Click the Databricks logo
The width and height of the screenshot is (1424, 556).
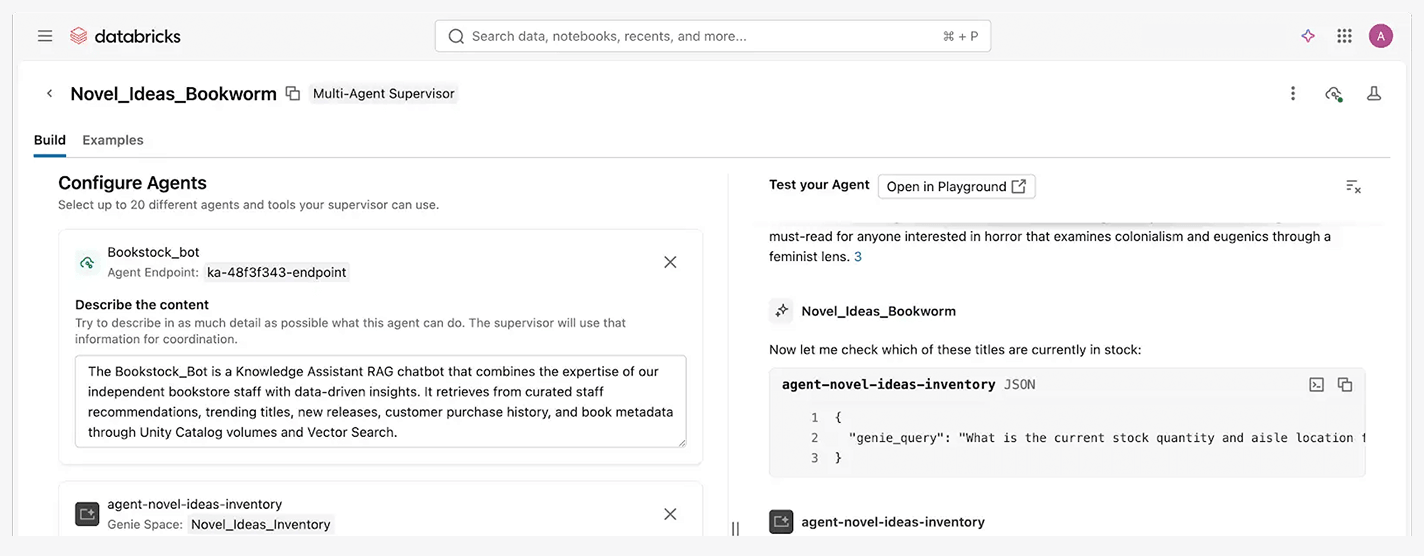click(125, 36)
